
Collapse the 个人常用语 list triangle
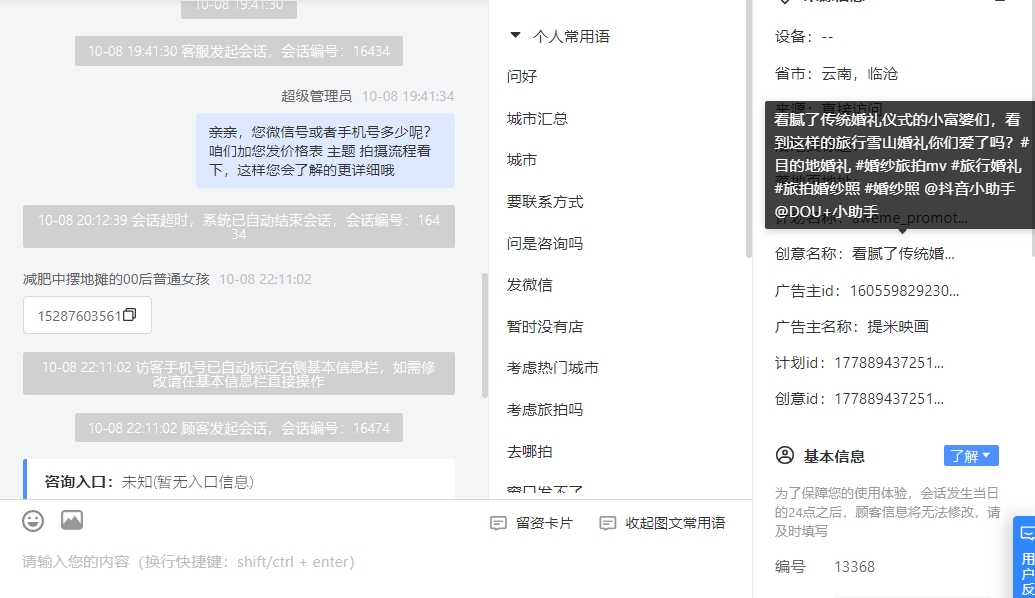point(516,35)
